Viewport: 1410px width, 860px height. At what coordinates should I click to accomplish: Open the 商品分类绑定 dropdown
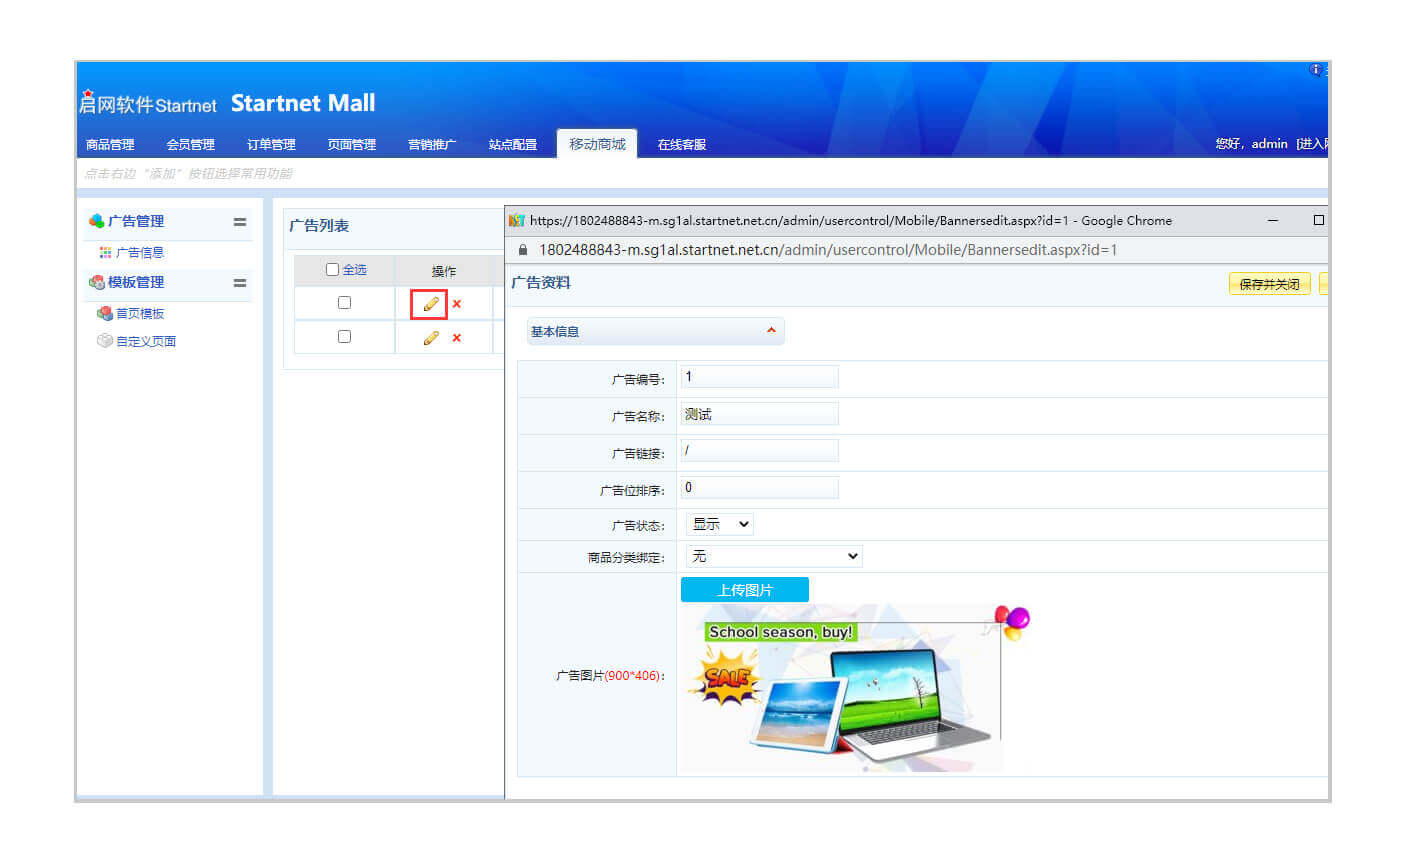tap(773, 556)
